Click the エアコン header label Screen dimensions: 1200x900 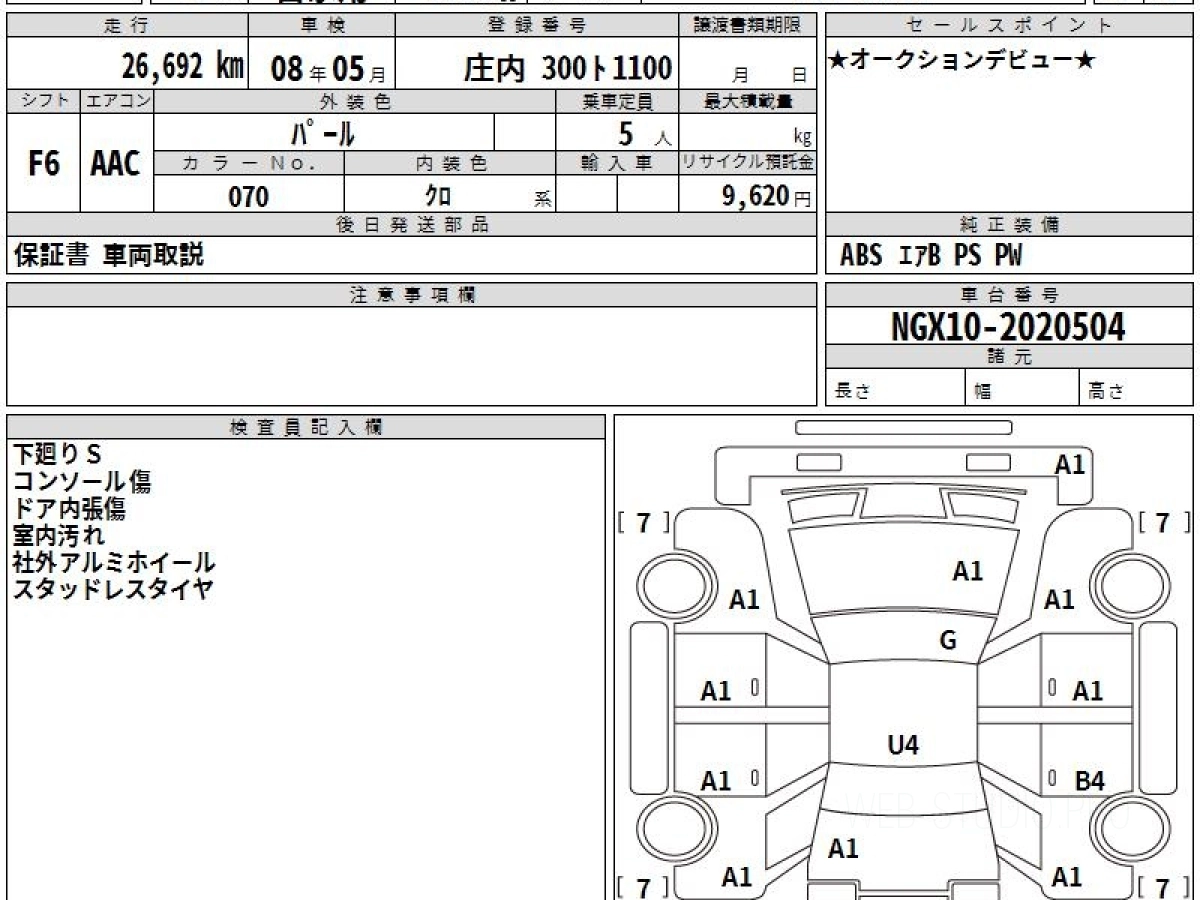117,101
